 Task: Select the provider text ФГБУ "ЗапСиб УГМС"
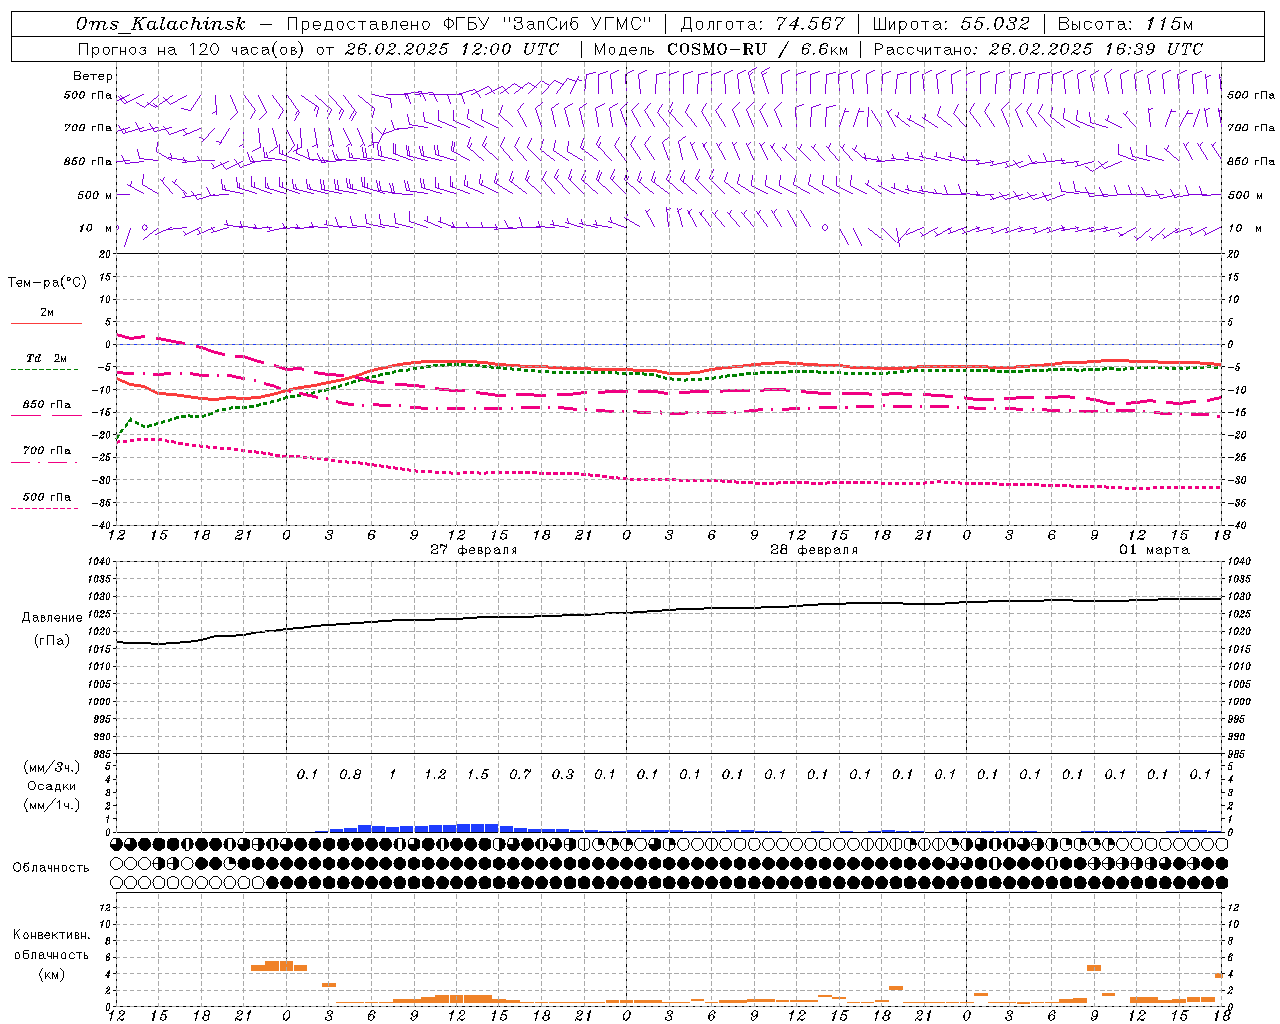tap(546, 24)
